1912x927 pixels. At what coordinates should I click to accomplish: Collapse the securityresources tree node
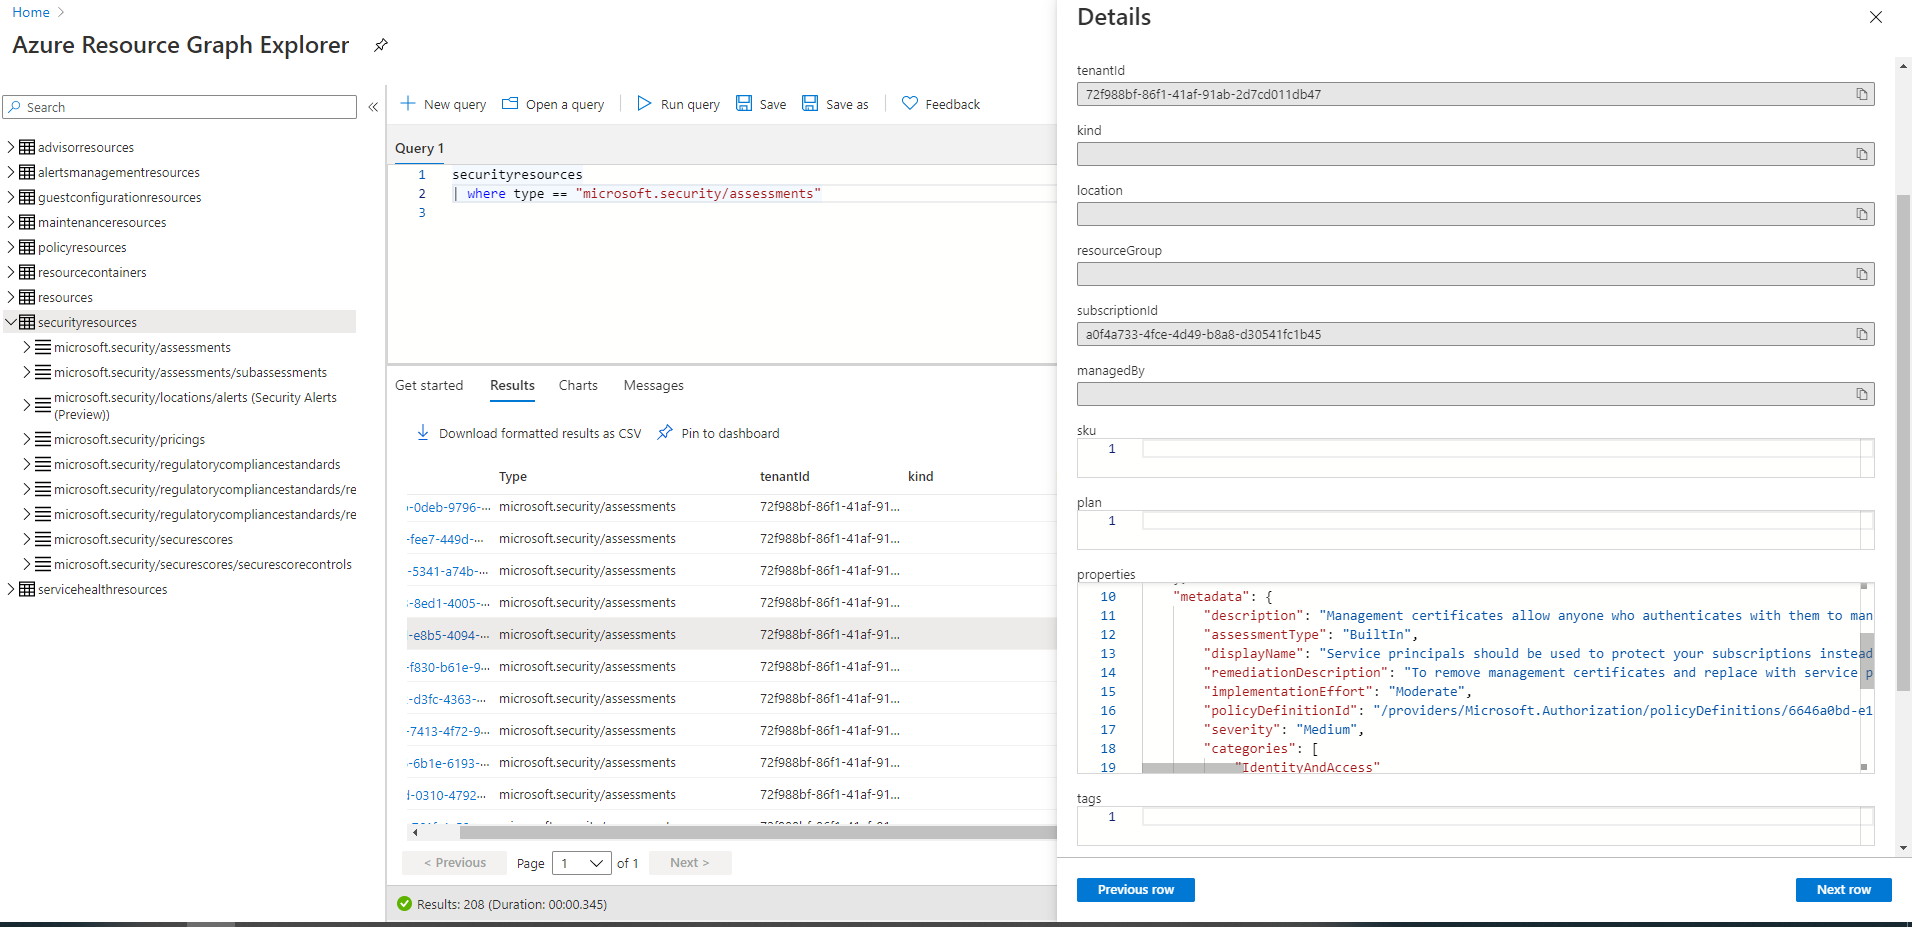[x=11, y=322]
